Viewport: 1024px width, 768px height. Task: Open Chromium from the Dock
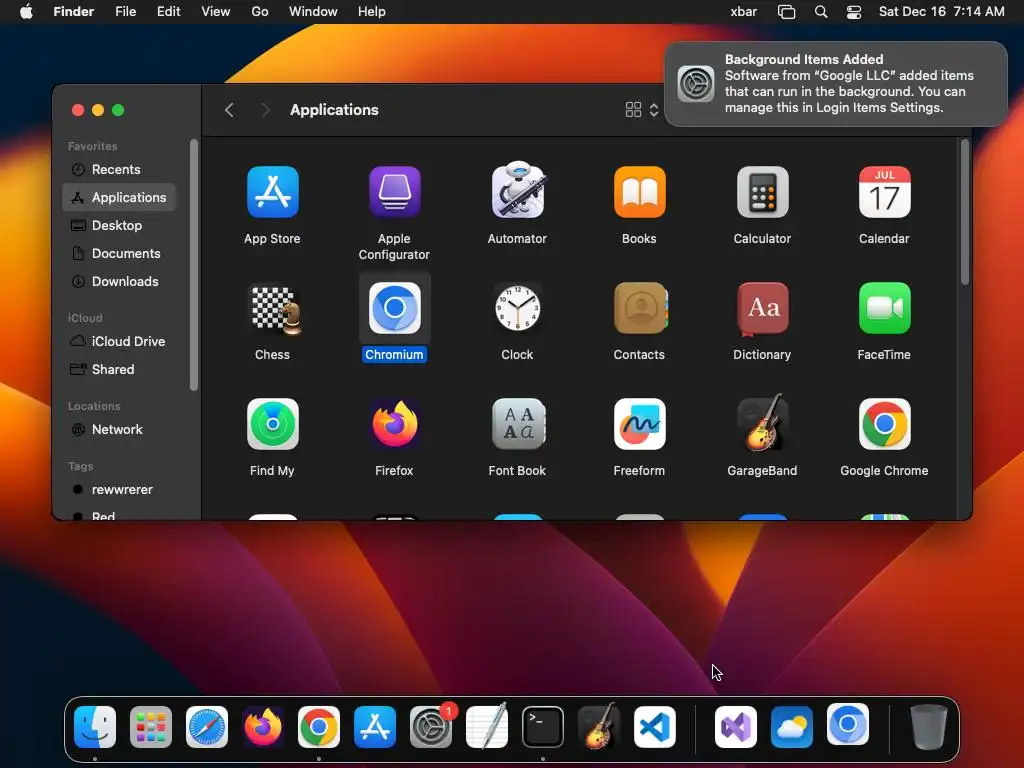(848, 726)
